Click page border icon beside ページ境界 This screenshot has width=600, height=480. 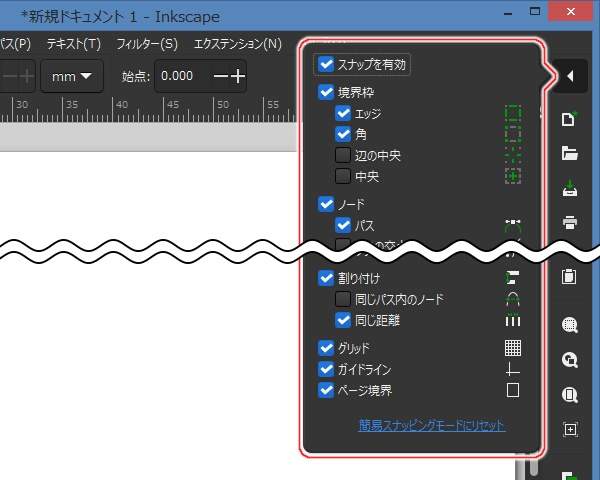[x=513, y=390]
